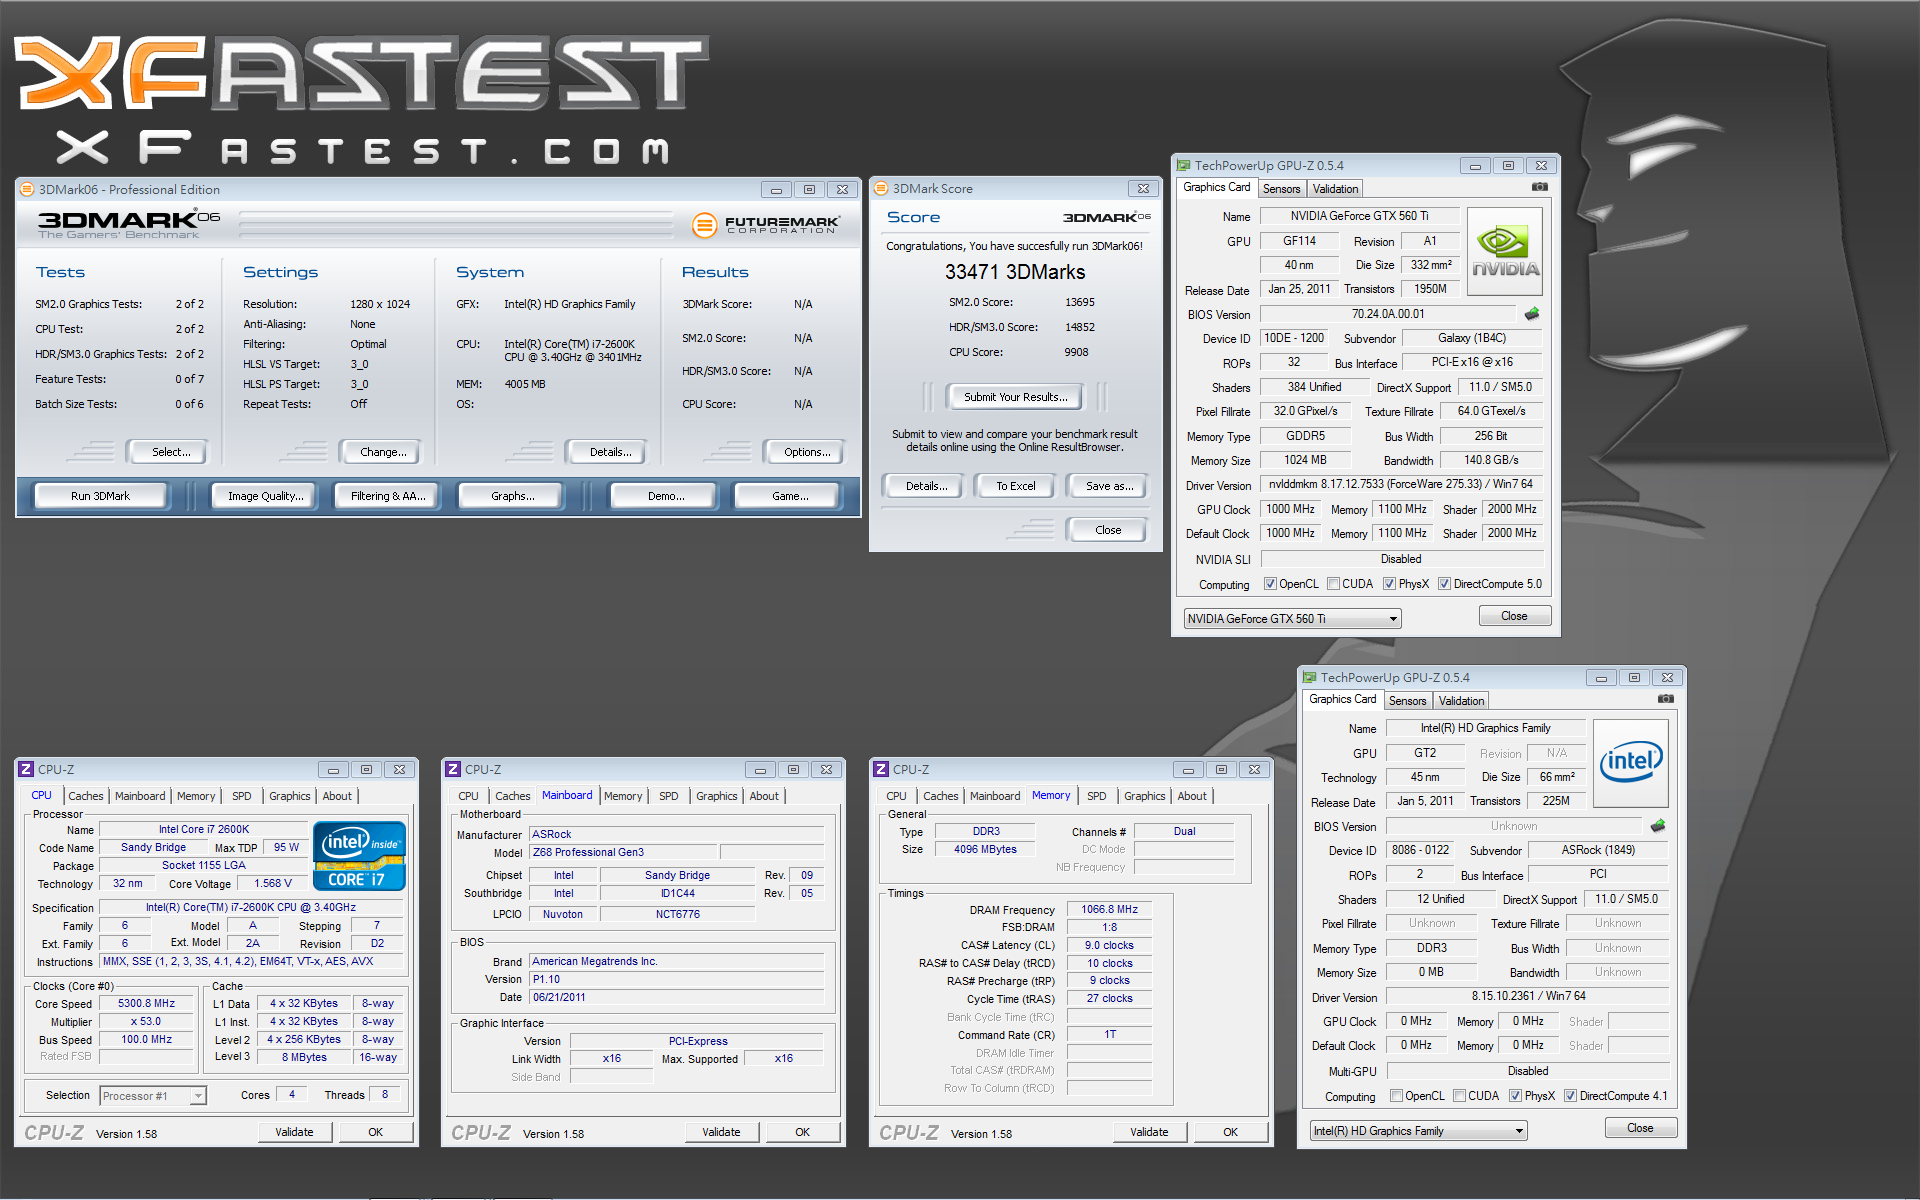
Task: Click Submit Your Results button
Action: click(x=1015, y=397)
